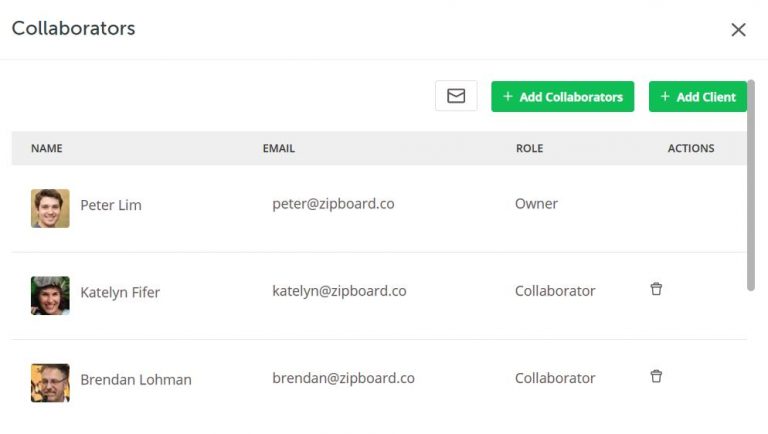Click the envelope email icon button
The height and width of the screenshot is (434, 768).
pyautogui.click(x=456, y=96)
